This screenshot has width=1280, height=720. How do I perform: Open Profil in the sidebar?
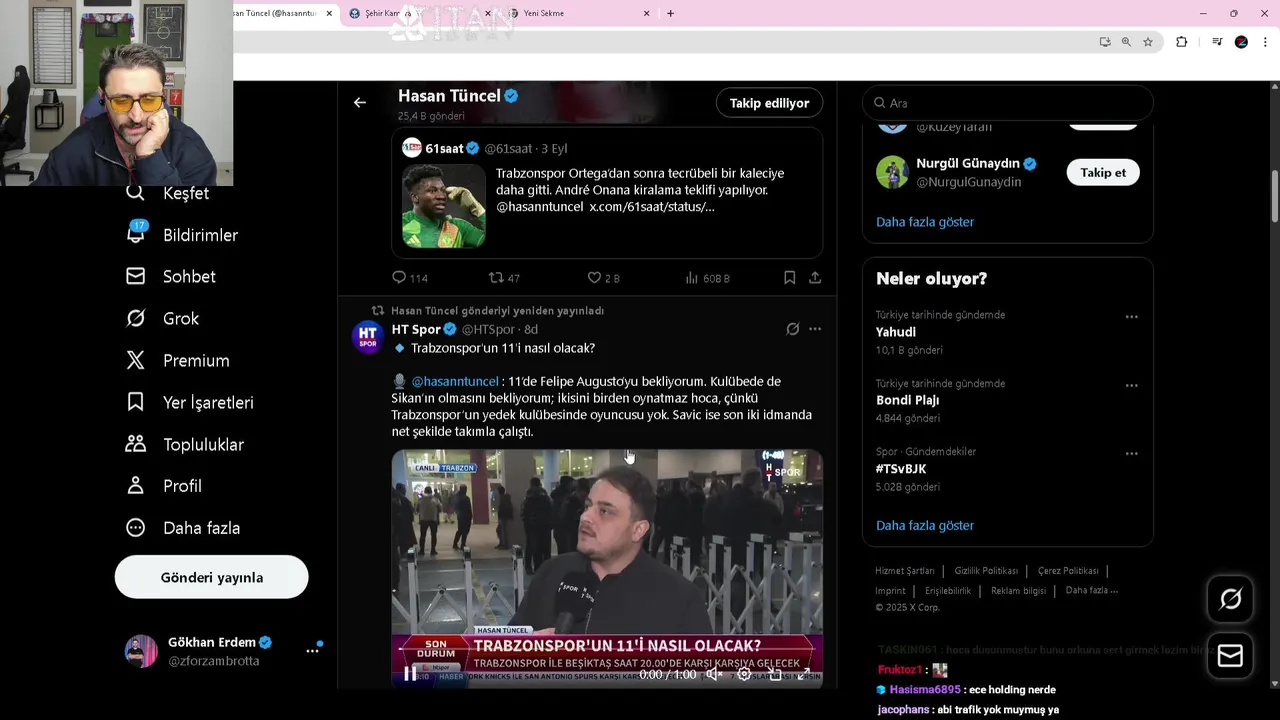pos(164,486)
